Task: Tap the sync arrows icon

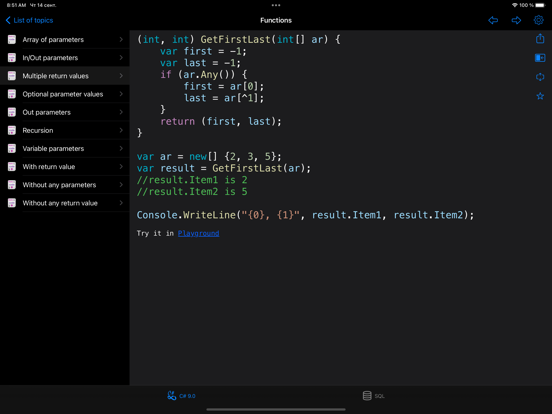Action: pyautogui.click(x=540, y=77)
